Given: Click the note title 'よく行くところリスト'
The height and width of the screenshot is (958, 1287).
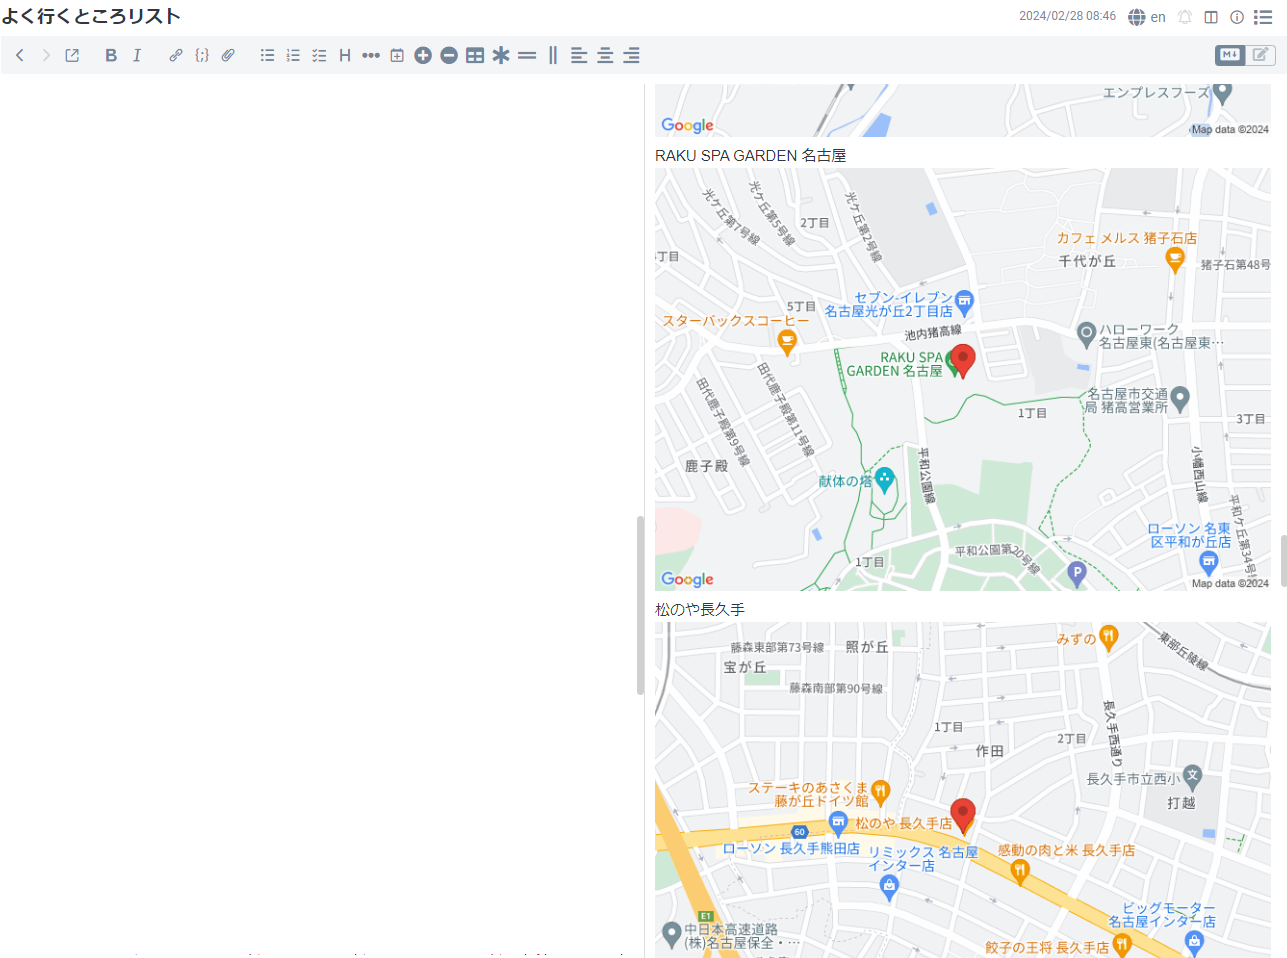Looking at the screenshot, I should (91, 16).
